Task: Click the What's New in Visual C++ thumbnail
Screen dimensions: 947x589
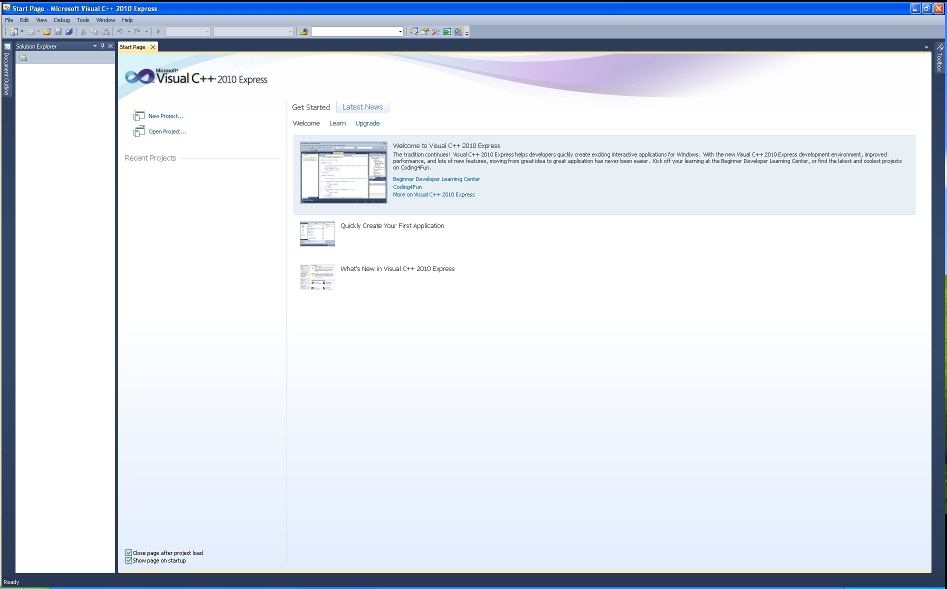Action: (317, 277)
